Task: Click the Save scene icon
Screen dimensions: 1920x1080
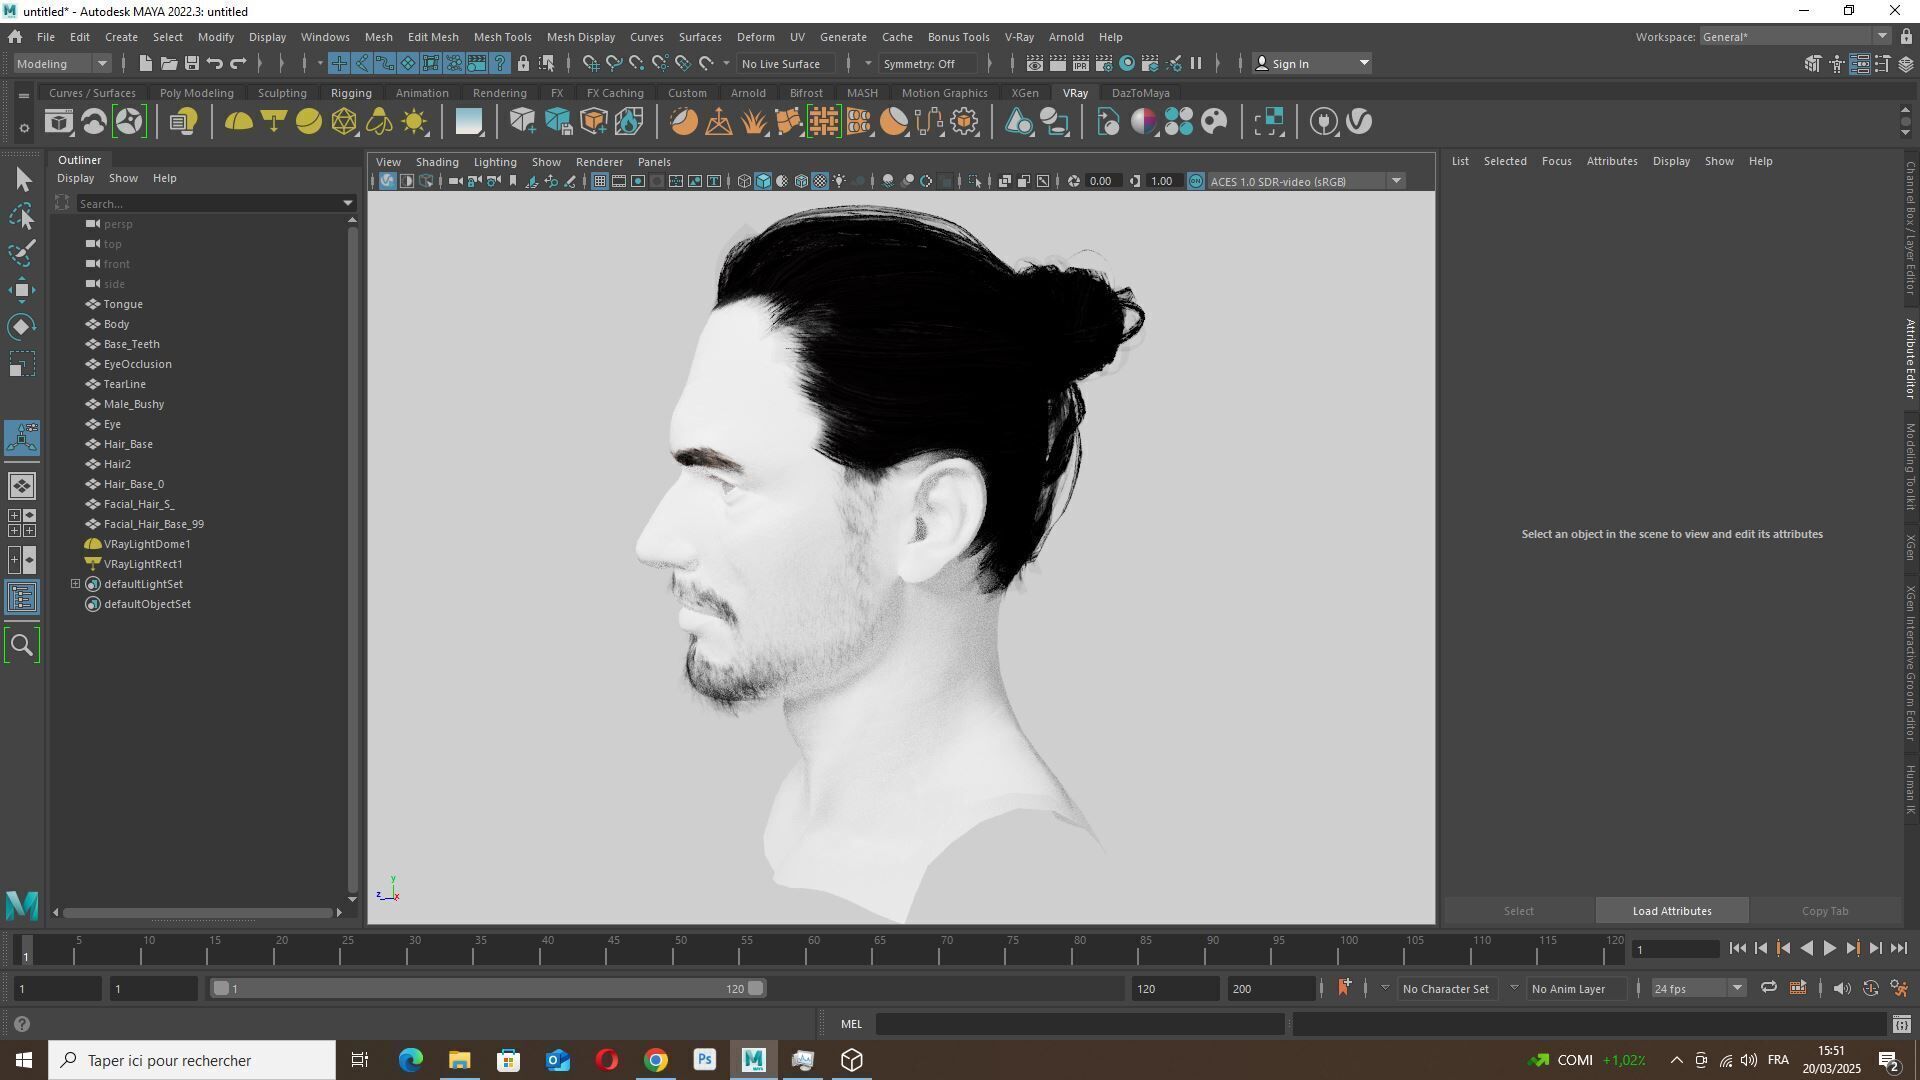Action: pos(191,64)
